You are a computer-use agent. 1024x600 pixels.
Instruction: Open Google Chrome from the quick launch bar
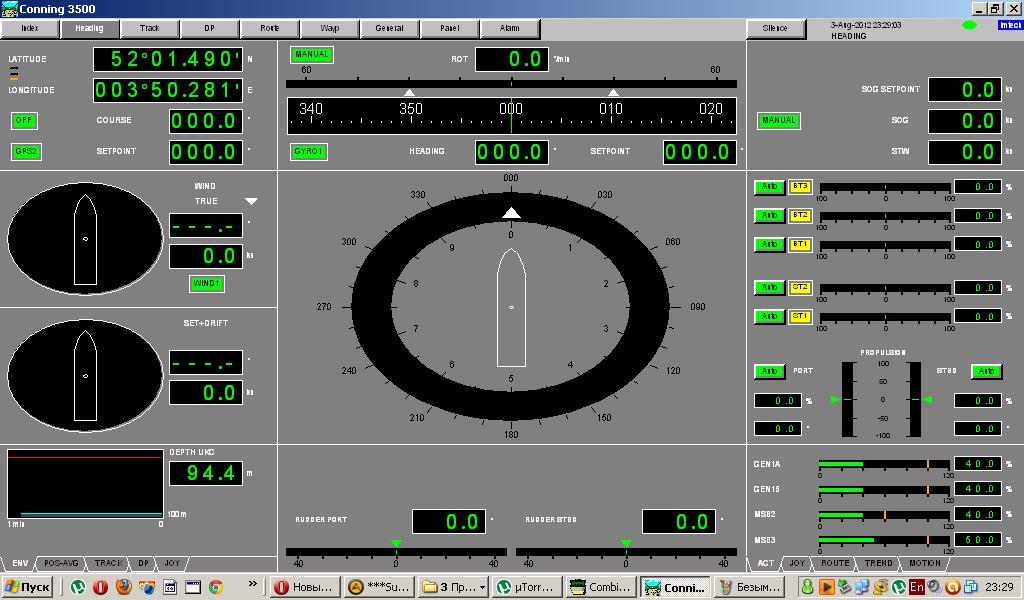click(x=215, y=588)
